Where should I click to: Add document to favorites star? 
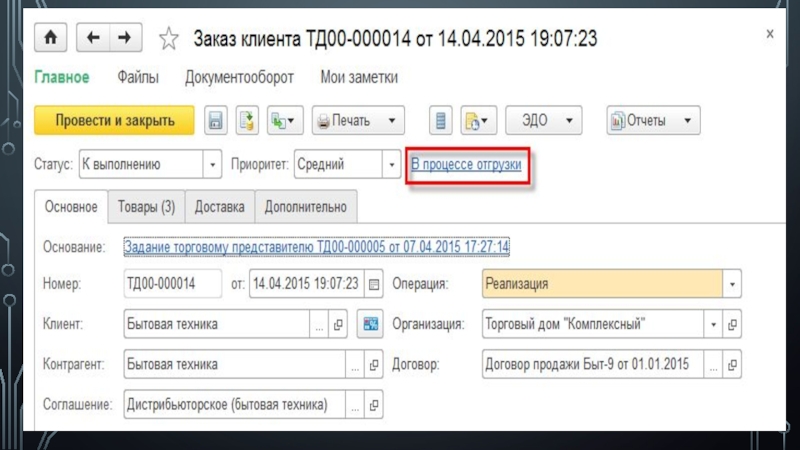coord(168,39)
